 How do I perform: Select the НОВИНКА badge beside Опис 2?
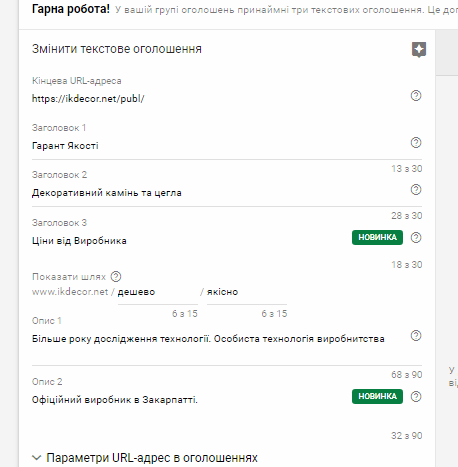click(377, 396)
